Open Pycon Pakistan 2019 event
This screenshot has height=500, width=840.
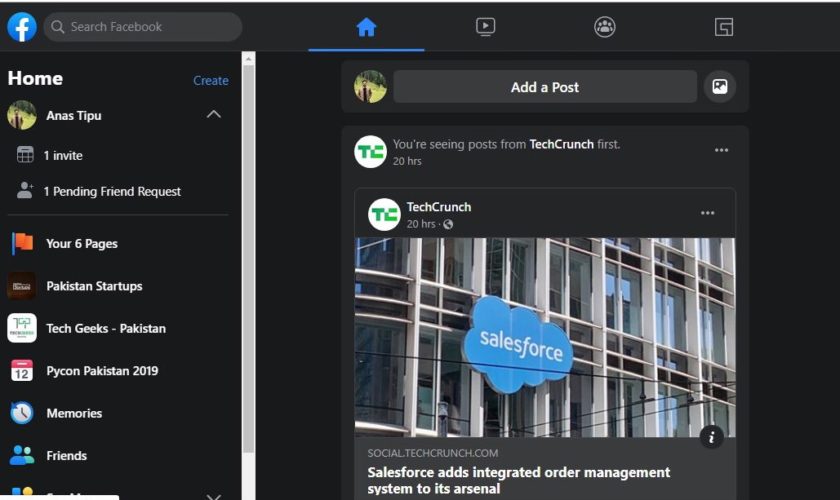(x=102, y=371)
